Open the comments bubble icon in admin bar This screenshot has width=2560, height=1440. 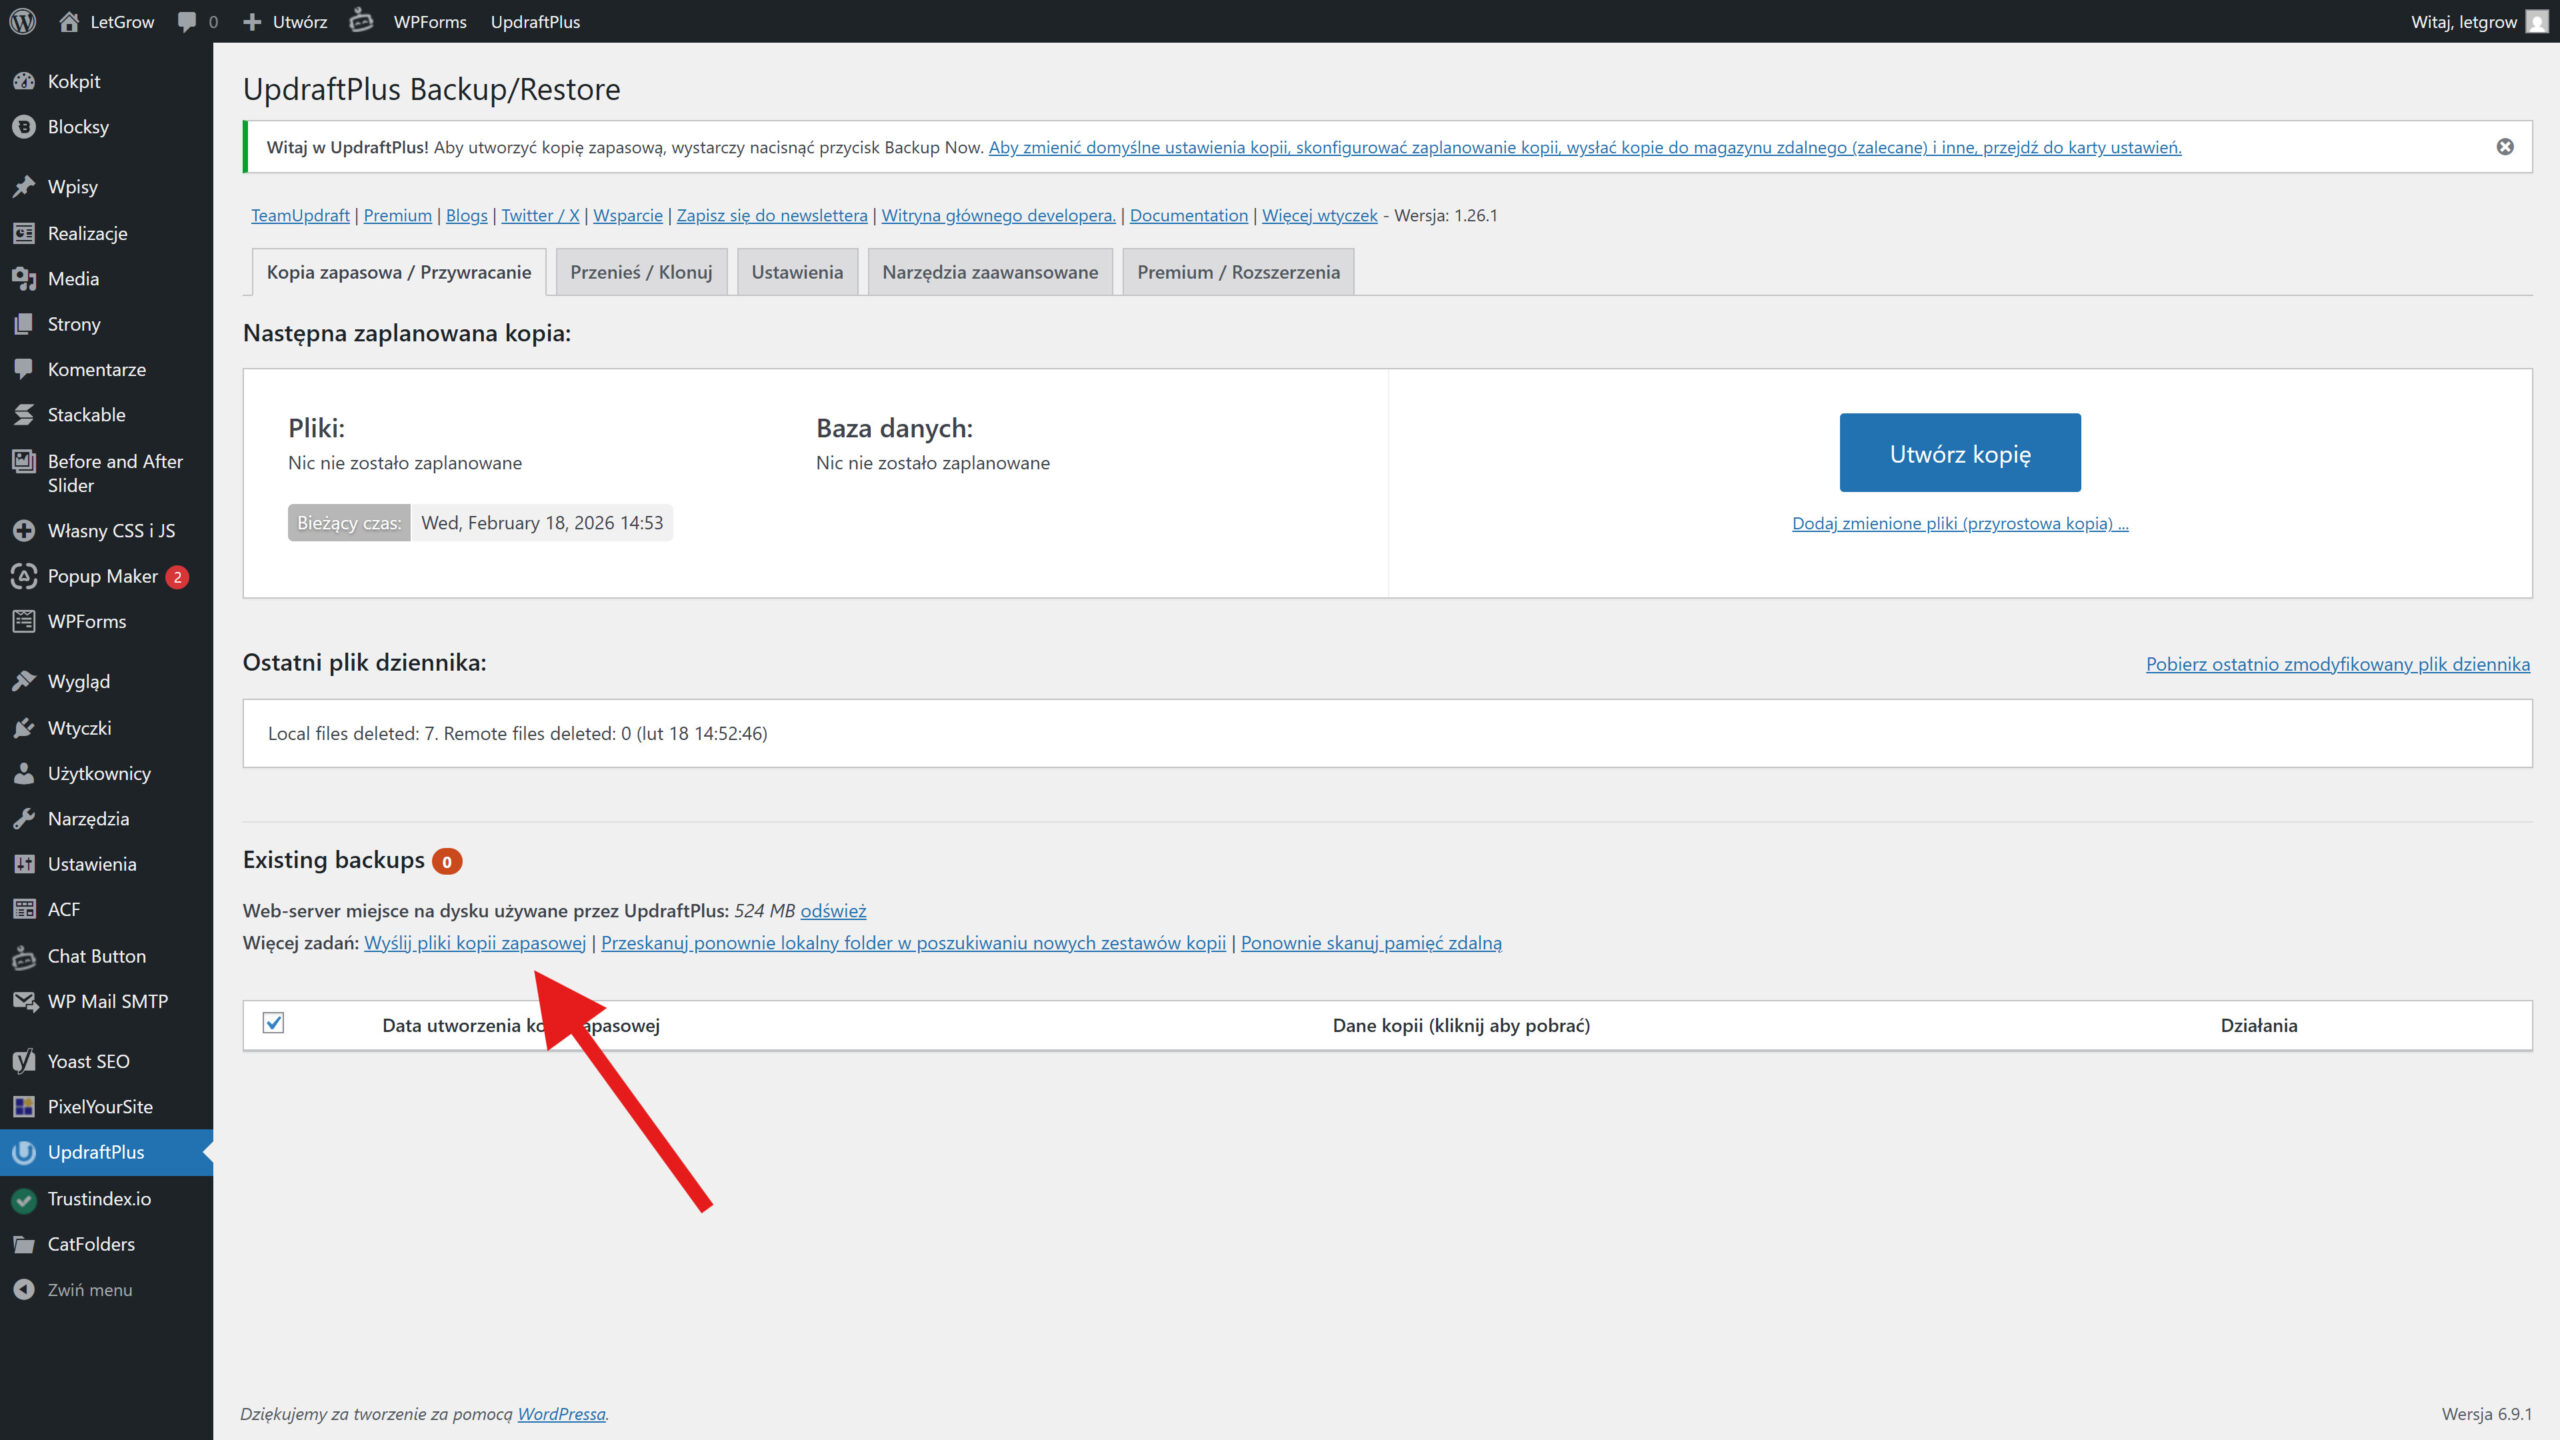(187, 21)
